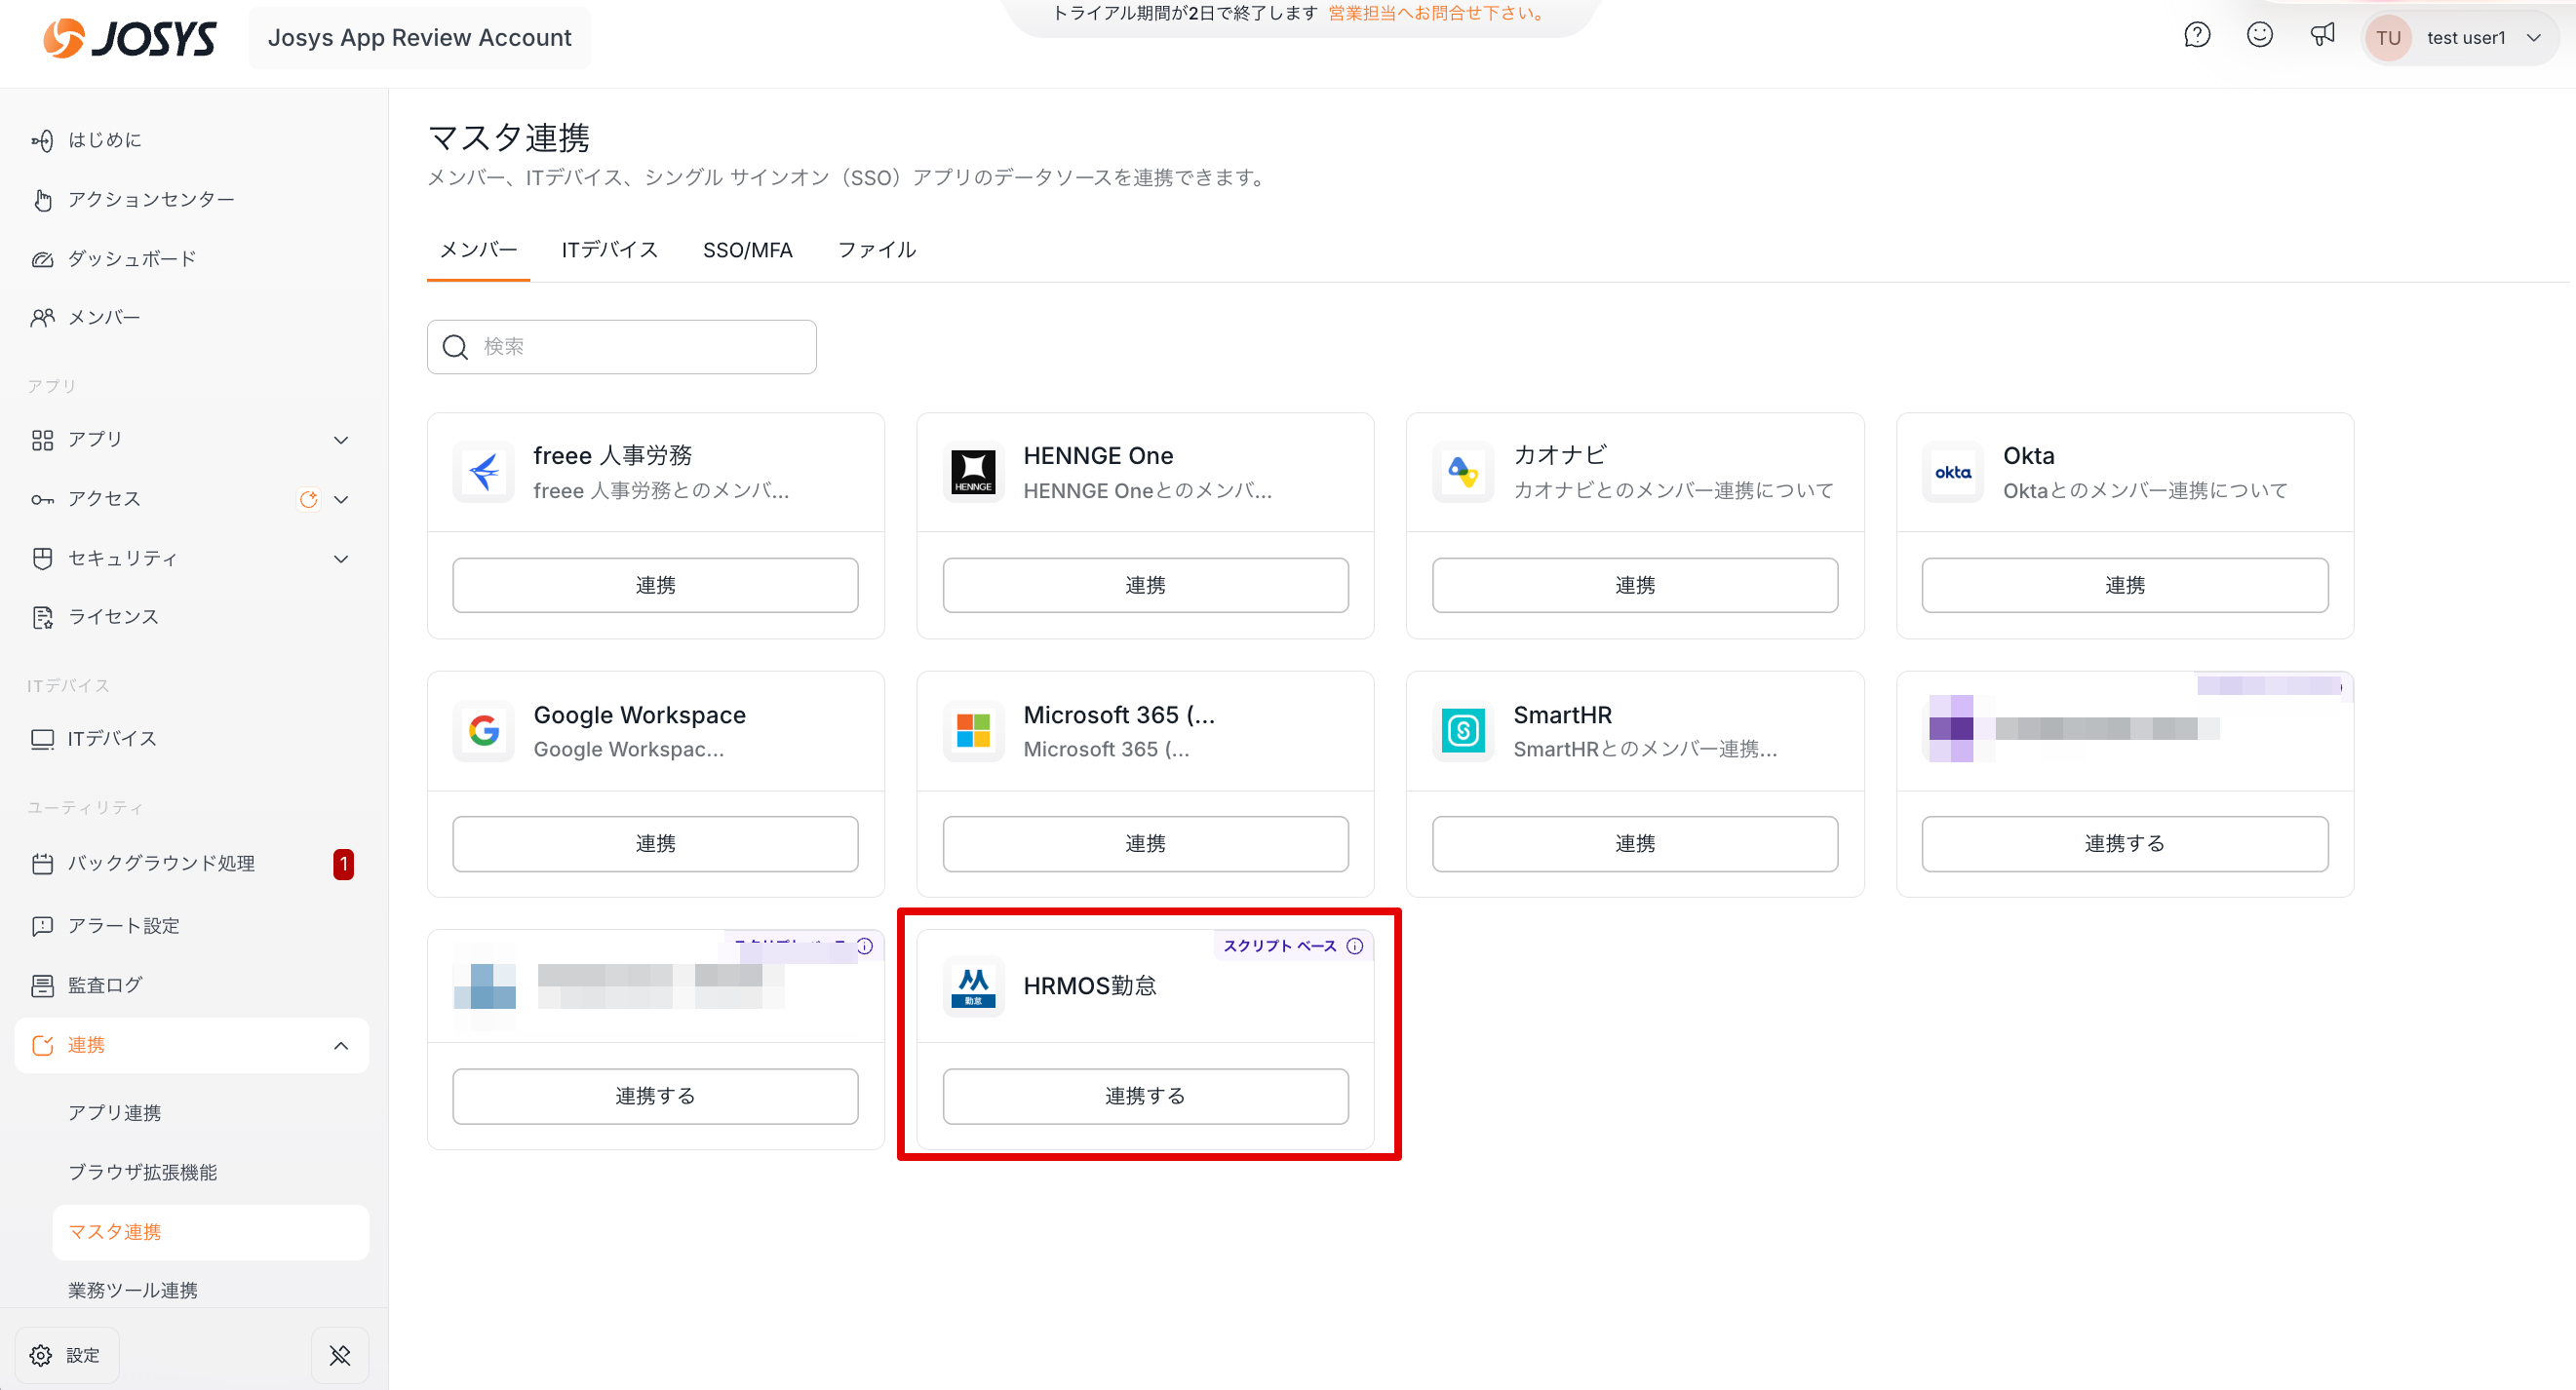2576x1390 pixels.
Task: Click the search magnifier icon
Action: click(455, 347)
